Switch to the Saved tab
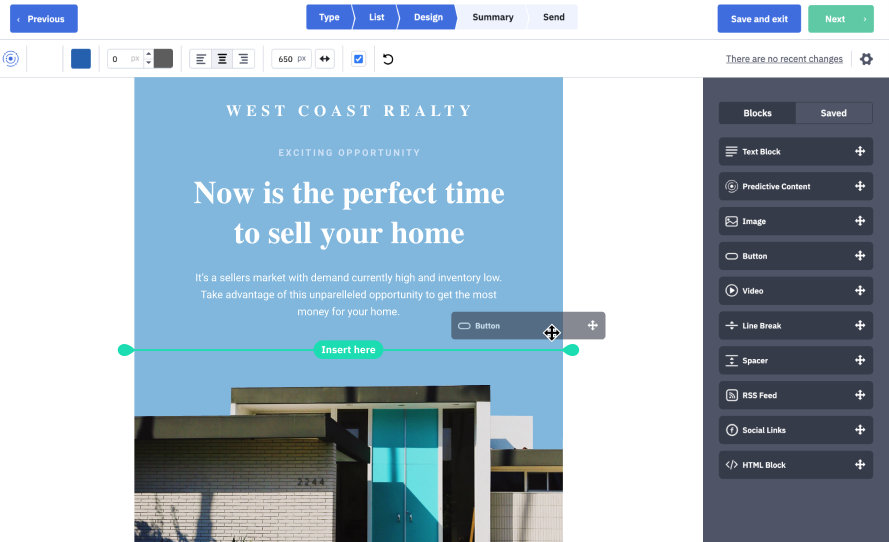The height and width of the screenshot is (542, 889). coord(833,113)
